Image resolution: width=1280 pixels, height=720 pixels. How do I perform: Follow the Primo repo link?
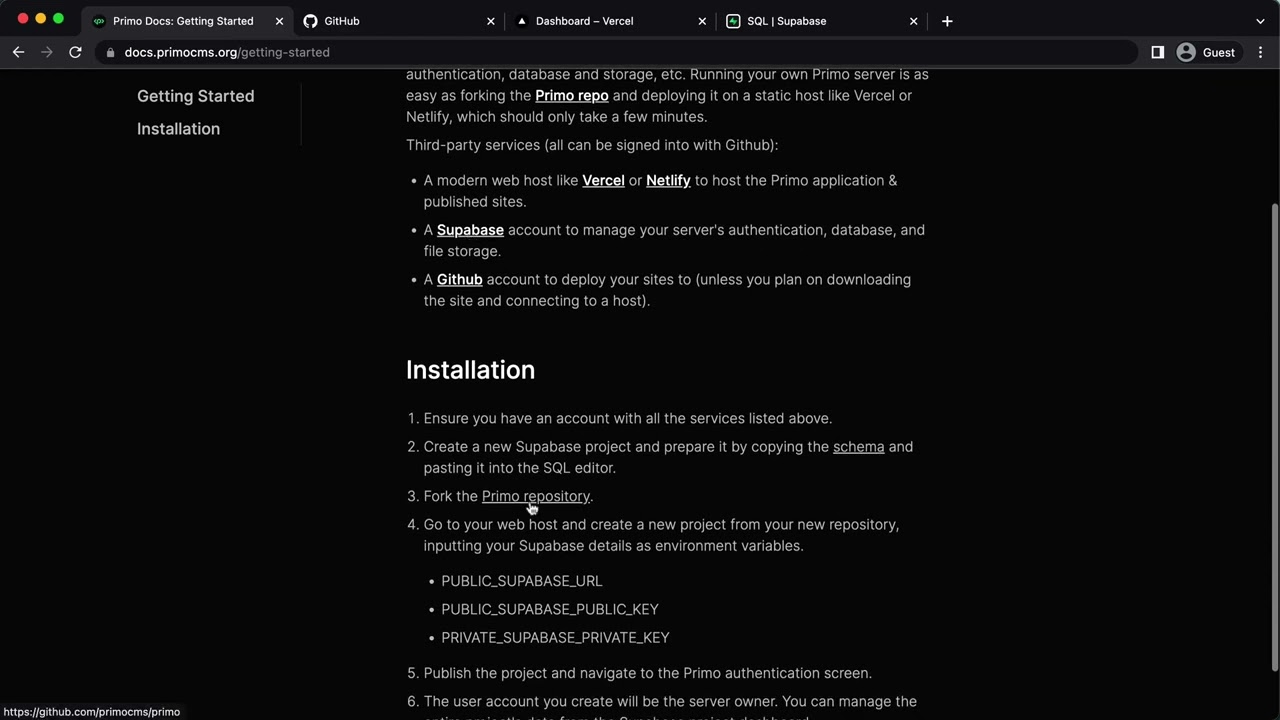tap(572, 96)
